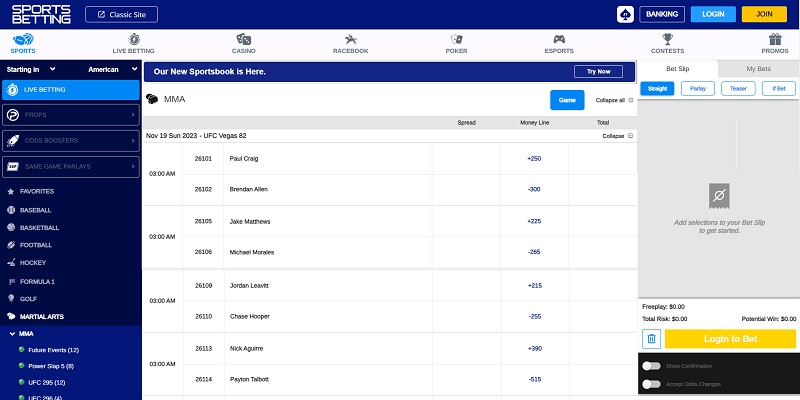
Task: Click the Props icon in the sidebar
Action: pos(13,115)
